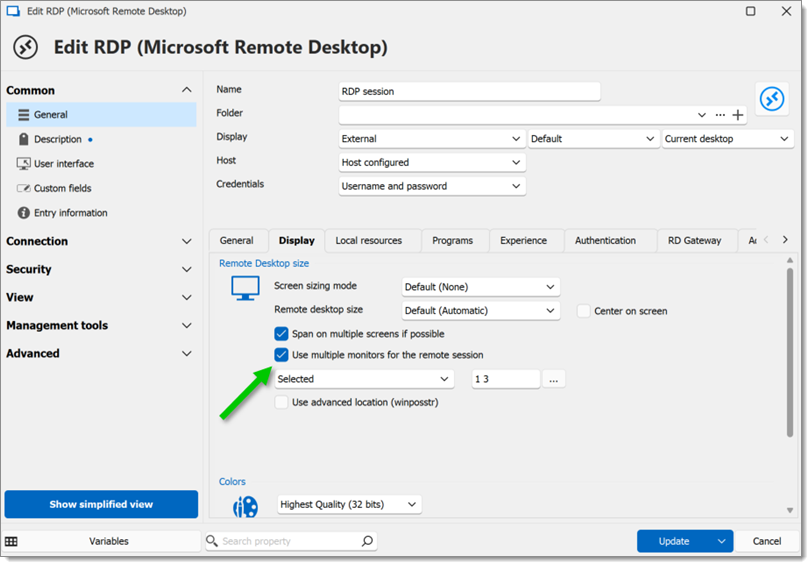Screen dimensions: 812x567
Task: Select General in the Common sidebar
Action: point(102,114)
